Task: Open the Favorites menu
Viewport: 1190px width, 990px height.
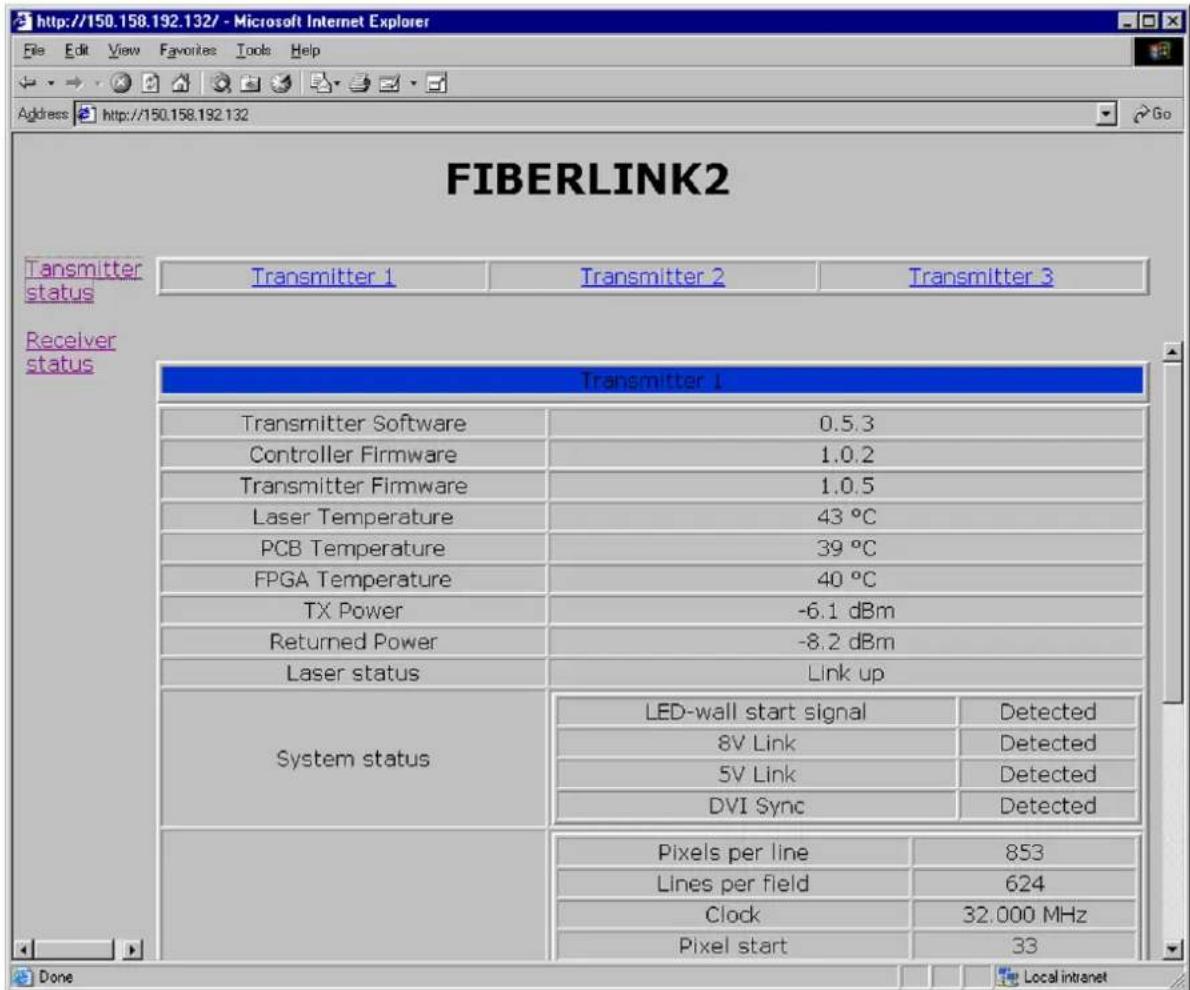Action: pyautogui.click(x=188, y=51)
